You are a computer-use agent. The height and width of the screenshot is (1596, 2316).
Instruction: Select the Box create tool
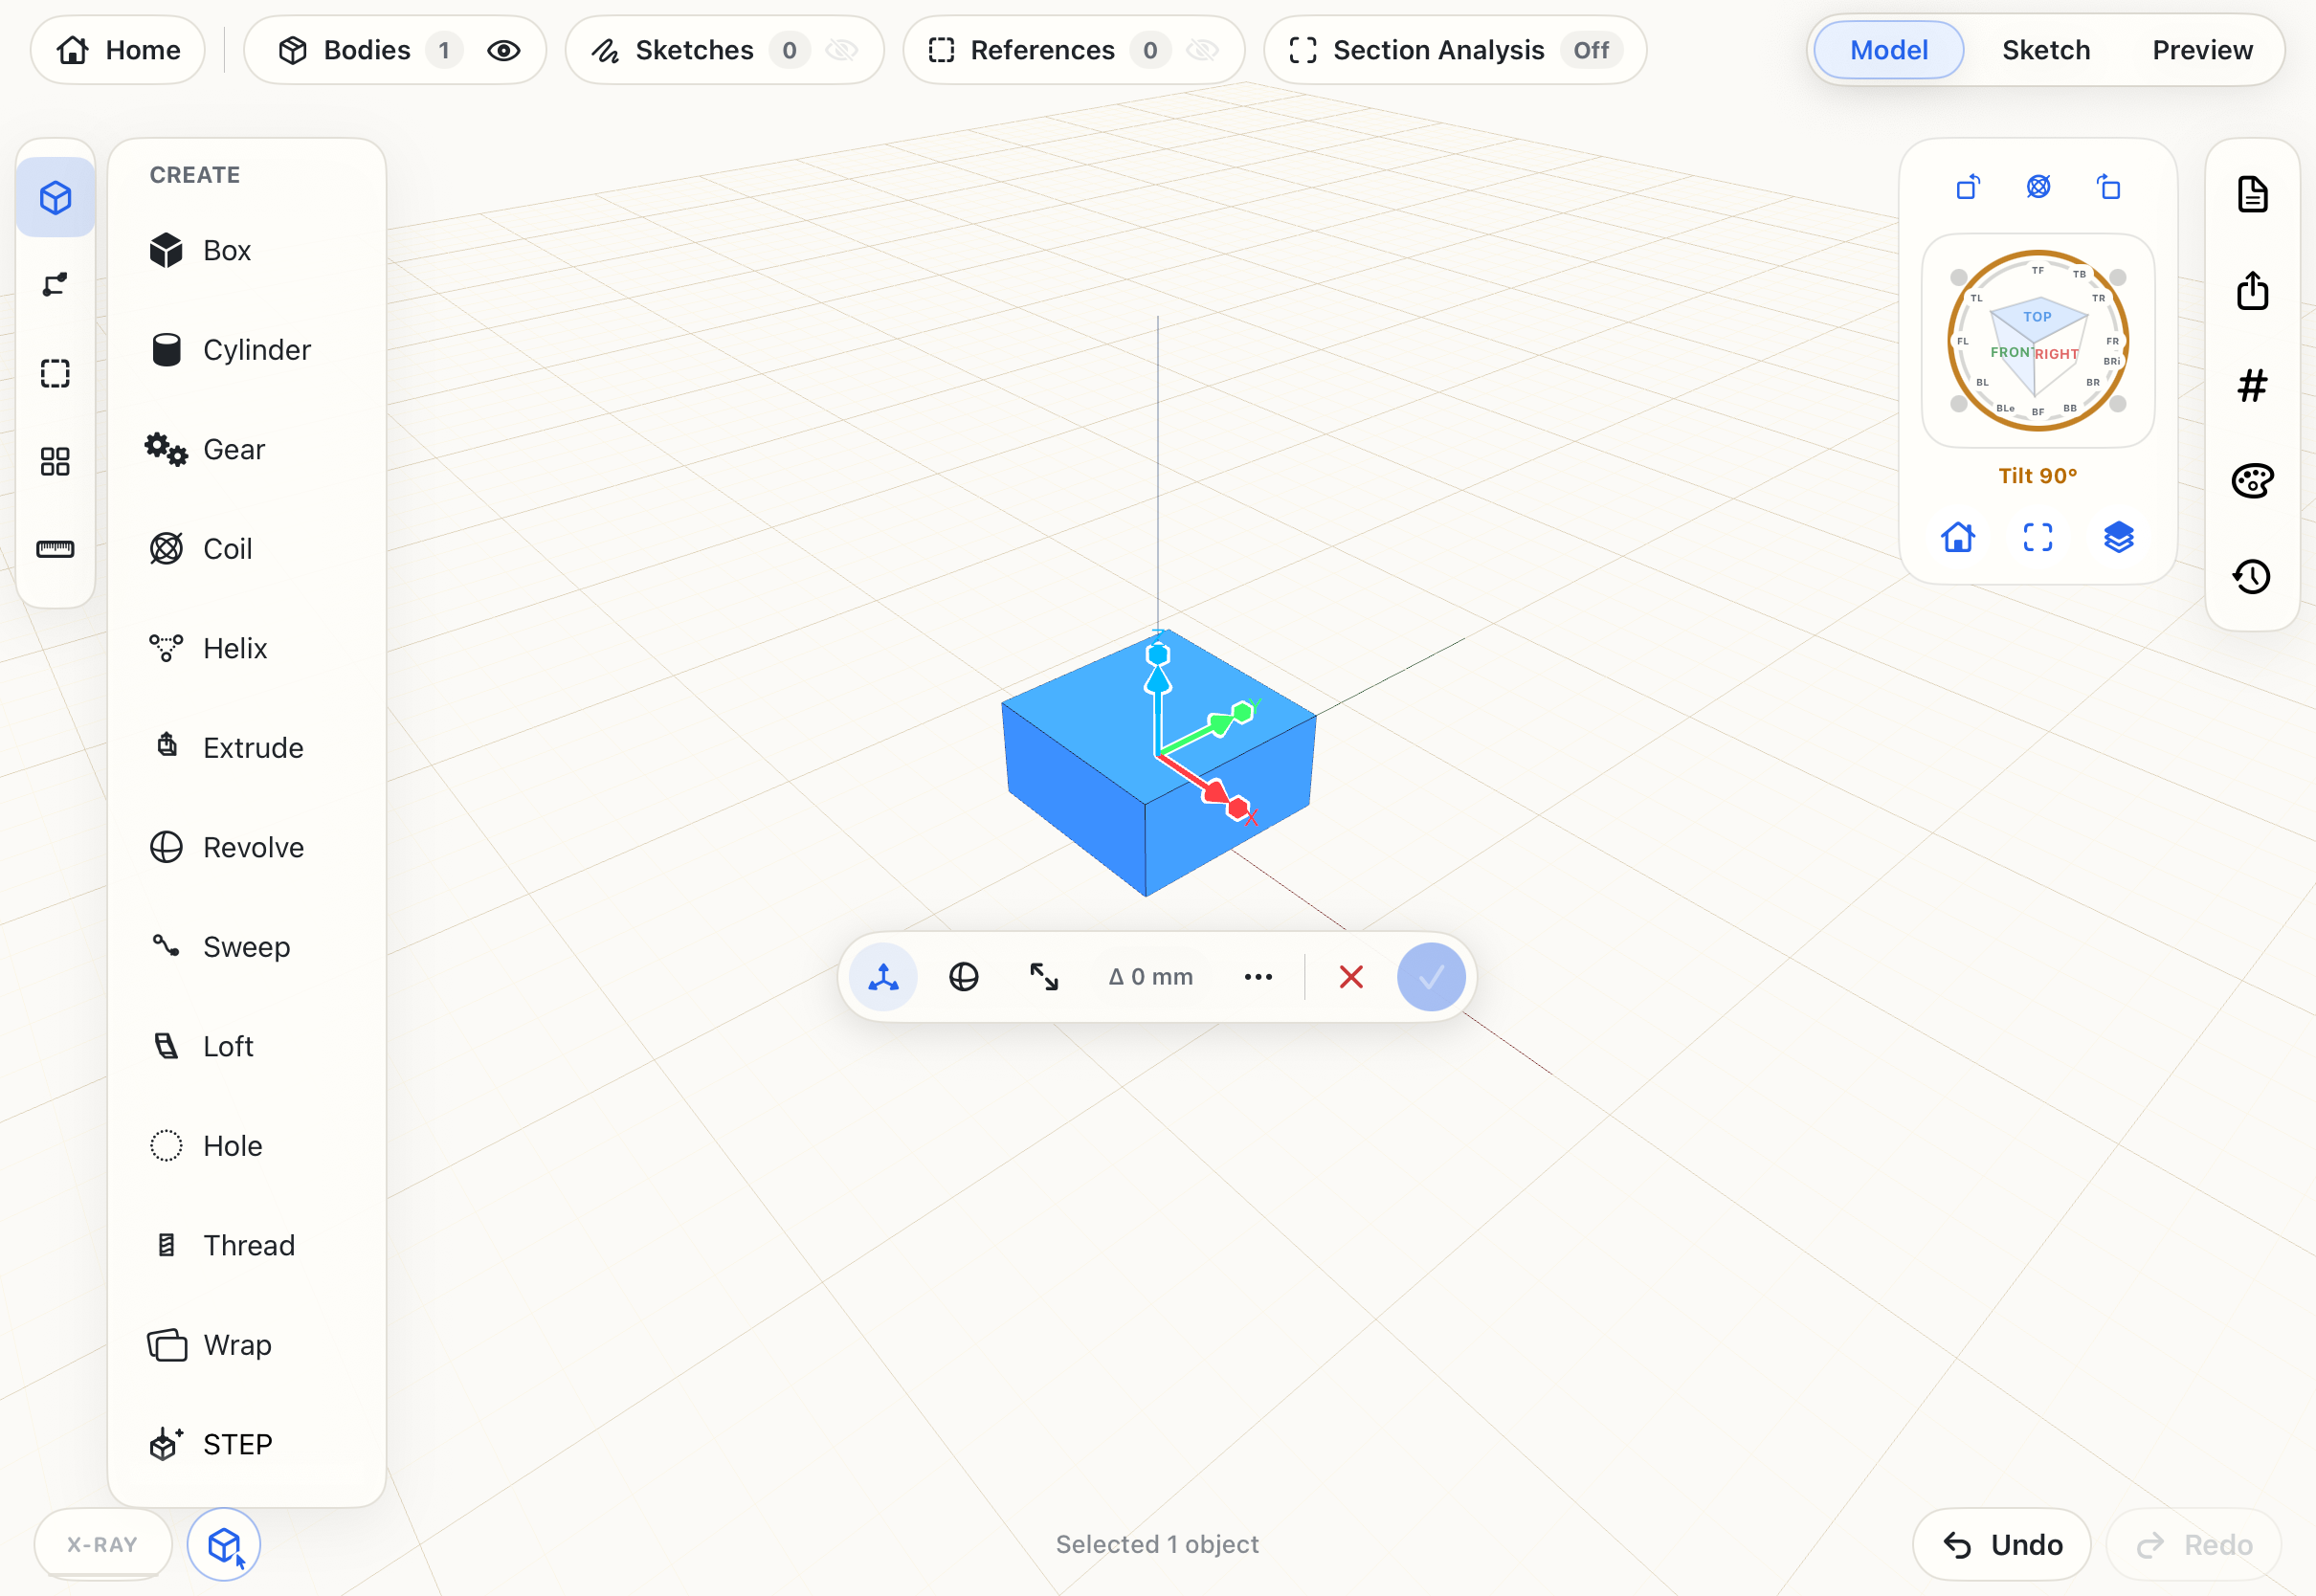246,250
